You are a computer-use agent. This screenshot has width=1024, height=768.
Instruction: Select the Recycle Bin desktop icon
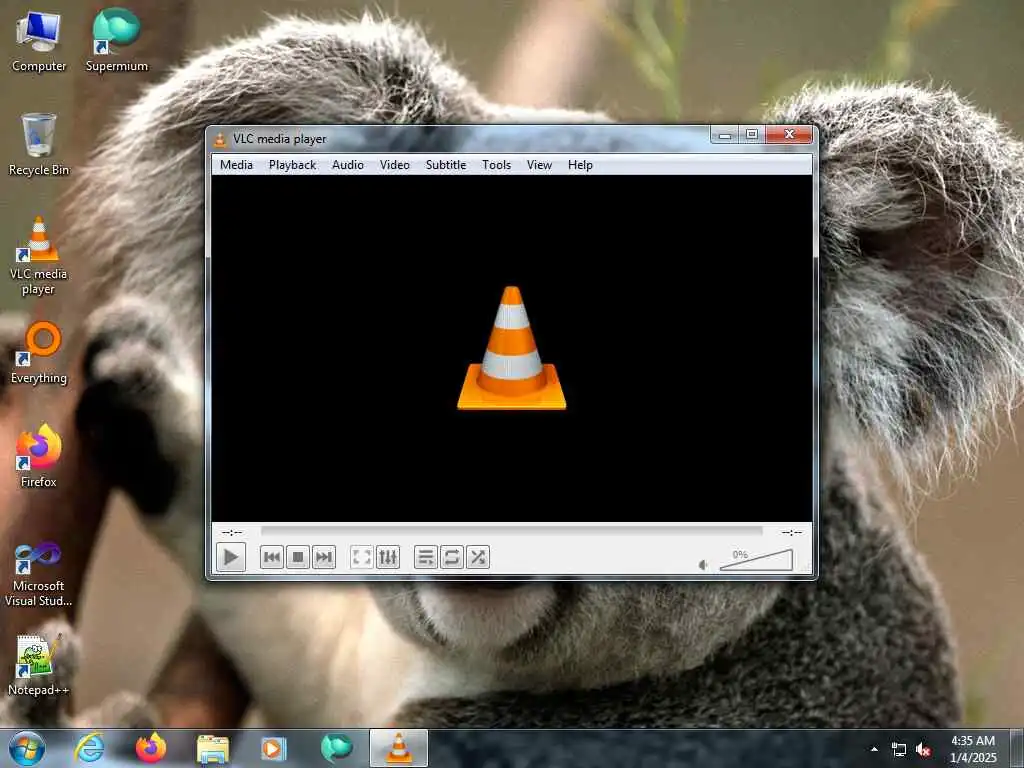tap(39, 144)
